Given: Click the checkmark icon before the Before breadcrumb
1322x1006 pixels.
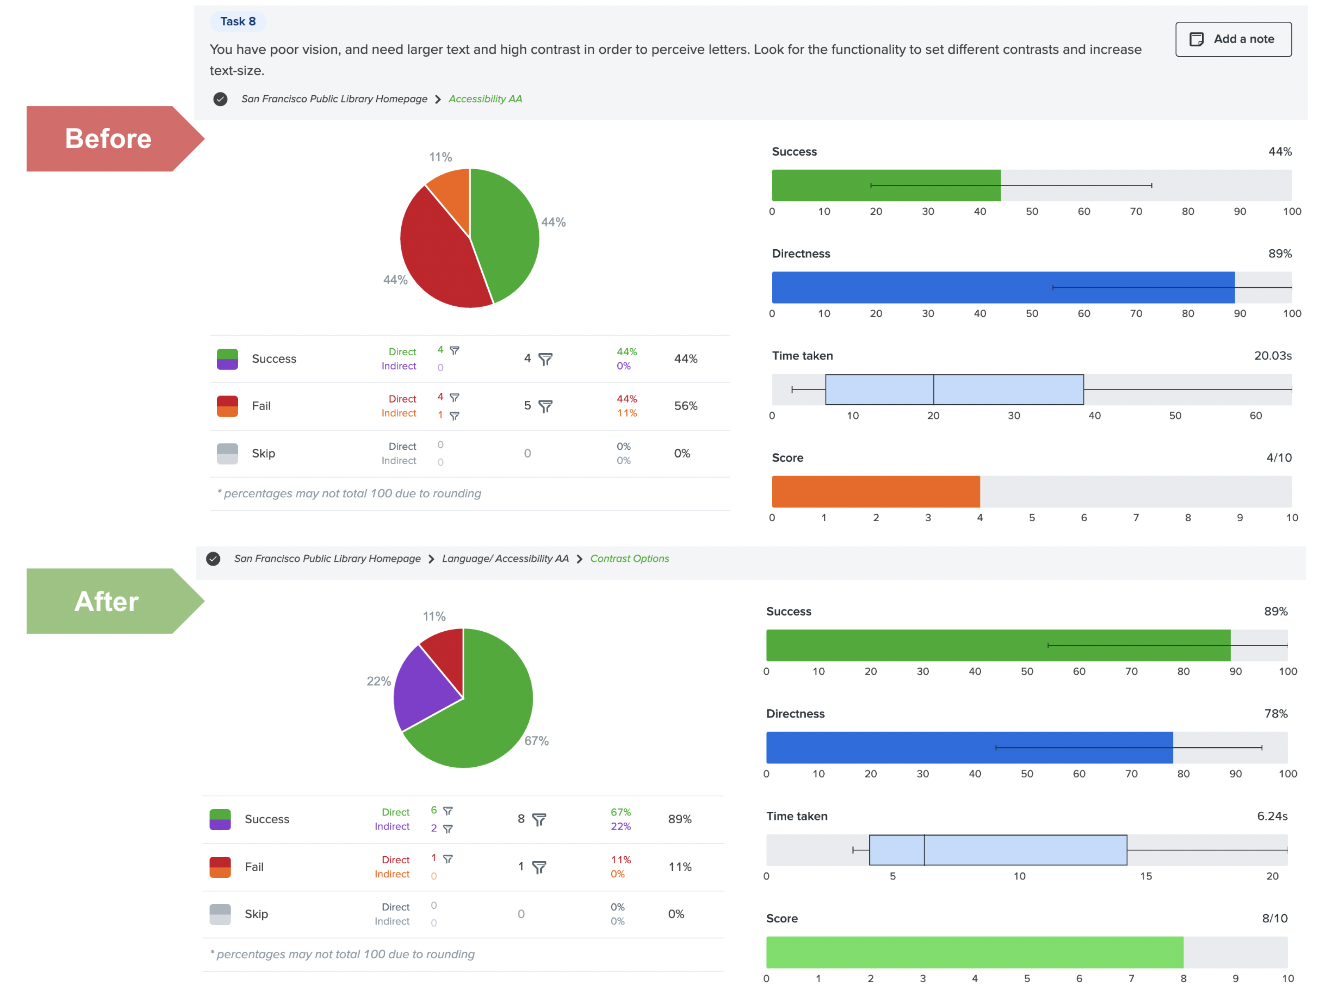Looking at the screenshot, I should coord(220,99).
